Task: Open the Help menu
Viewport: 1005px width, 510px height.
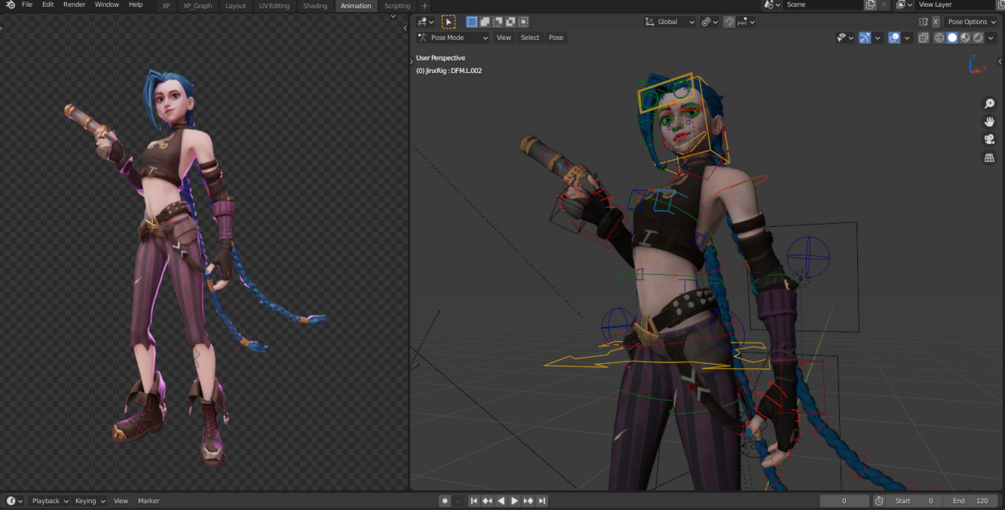Action: click(136, 4)
